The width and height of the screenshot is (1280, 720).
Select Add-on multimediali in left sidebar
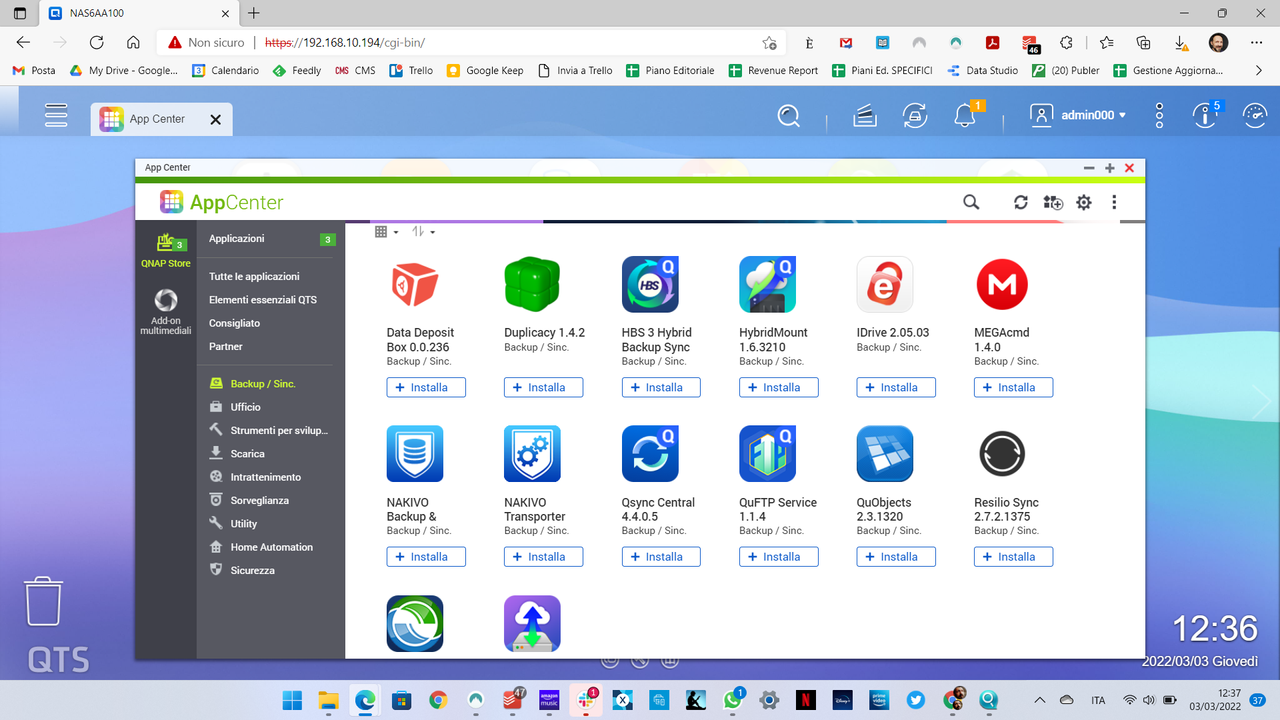click(166, 312)
